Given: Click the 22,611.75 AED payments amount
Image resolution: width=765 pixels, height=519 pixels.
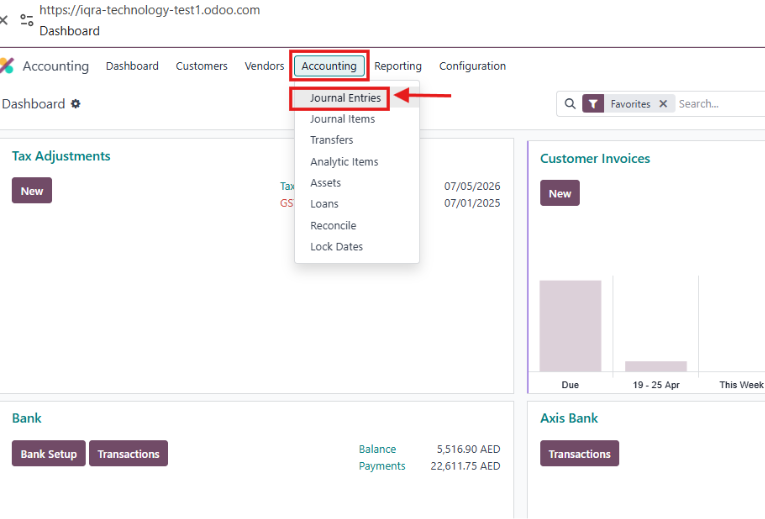Looking at the screenshot, I should tap(465, 466).
